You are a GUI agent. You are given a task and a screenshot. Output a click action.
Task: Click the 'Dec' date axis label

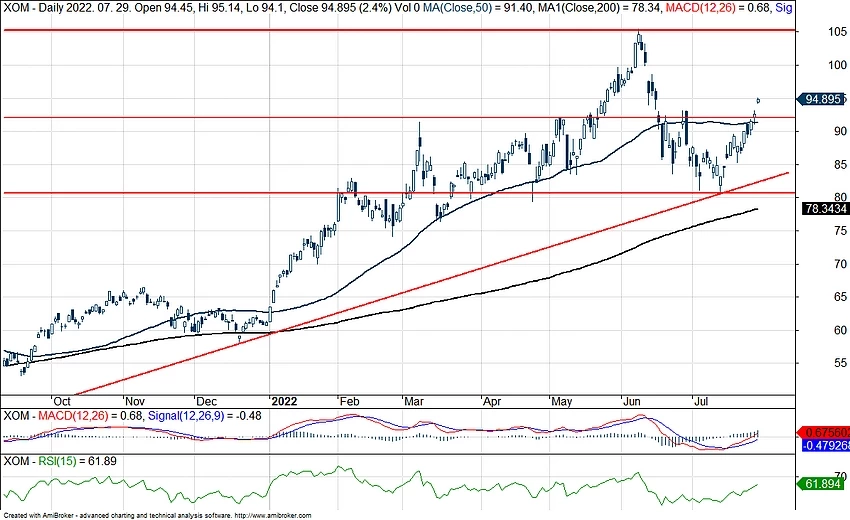[x=207, y=402]
